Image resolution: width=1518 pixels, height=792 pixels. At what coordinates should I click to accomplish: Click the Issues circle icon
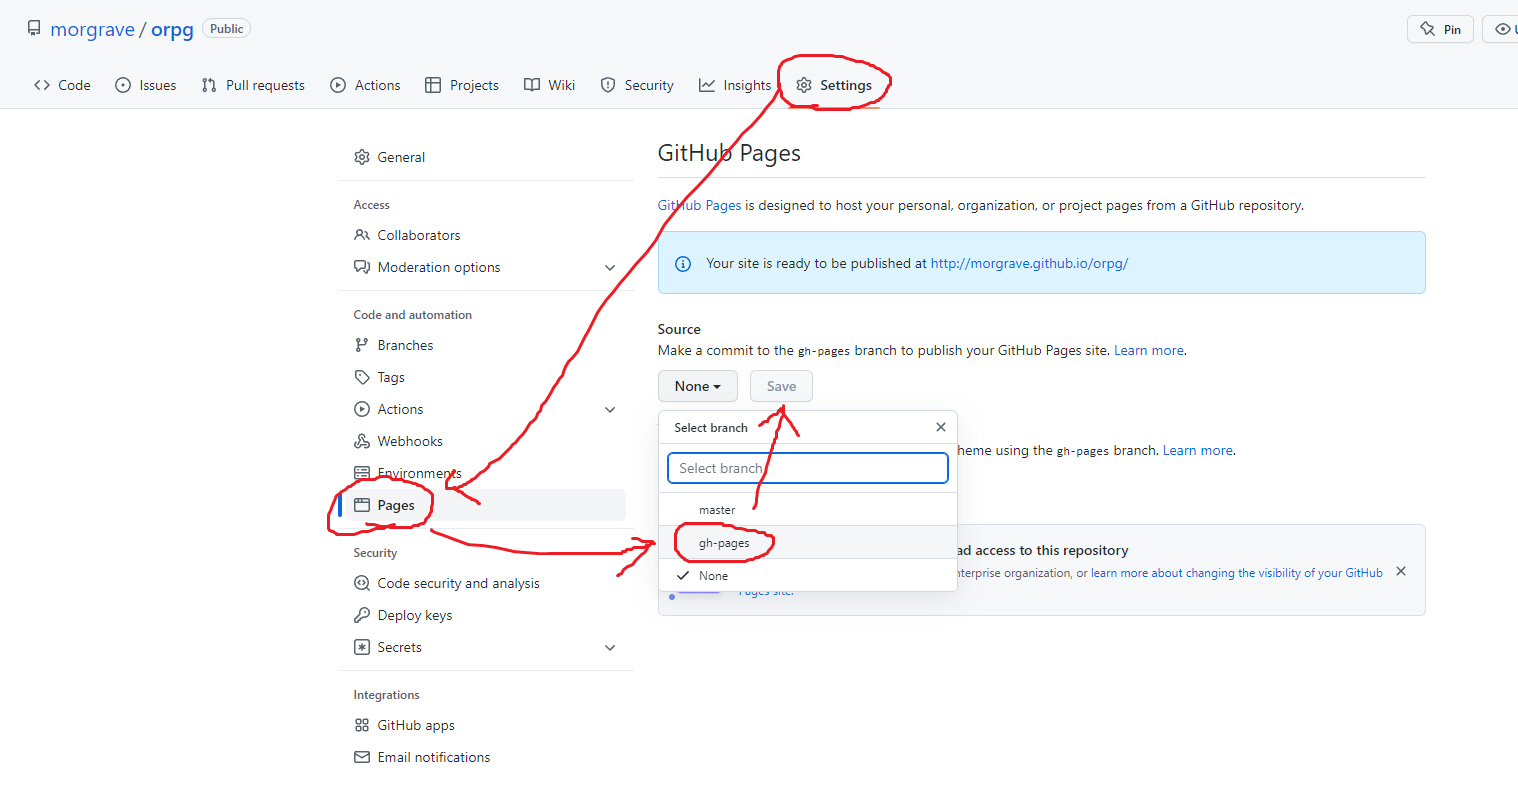(123, 85)
